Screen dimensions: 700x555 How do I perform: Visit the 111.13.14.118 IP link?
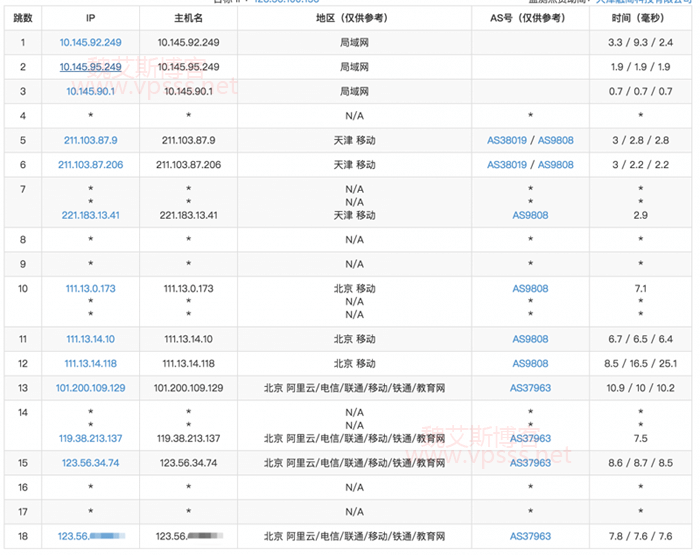click(x=90, y=363)
